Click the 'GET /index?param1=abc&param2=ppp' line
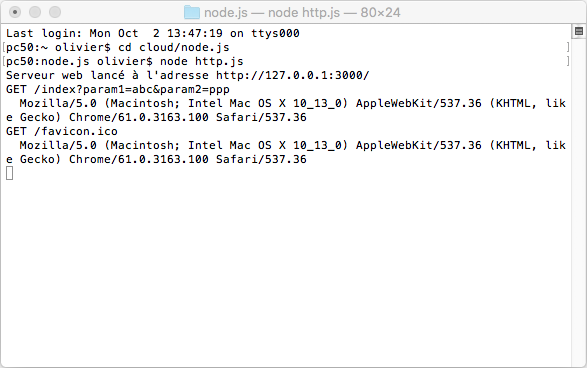This screenshot has width=587, height=368. 118,89
